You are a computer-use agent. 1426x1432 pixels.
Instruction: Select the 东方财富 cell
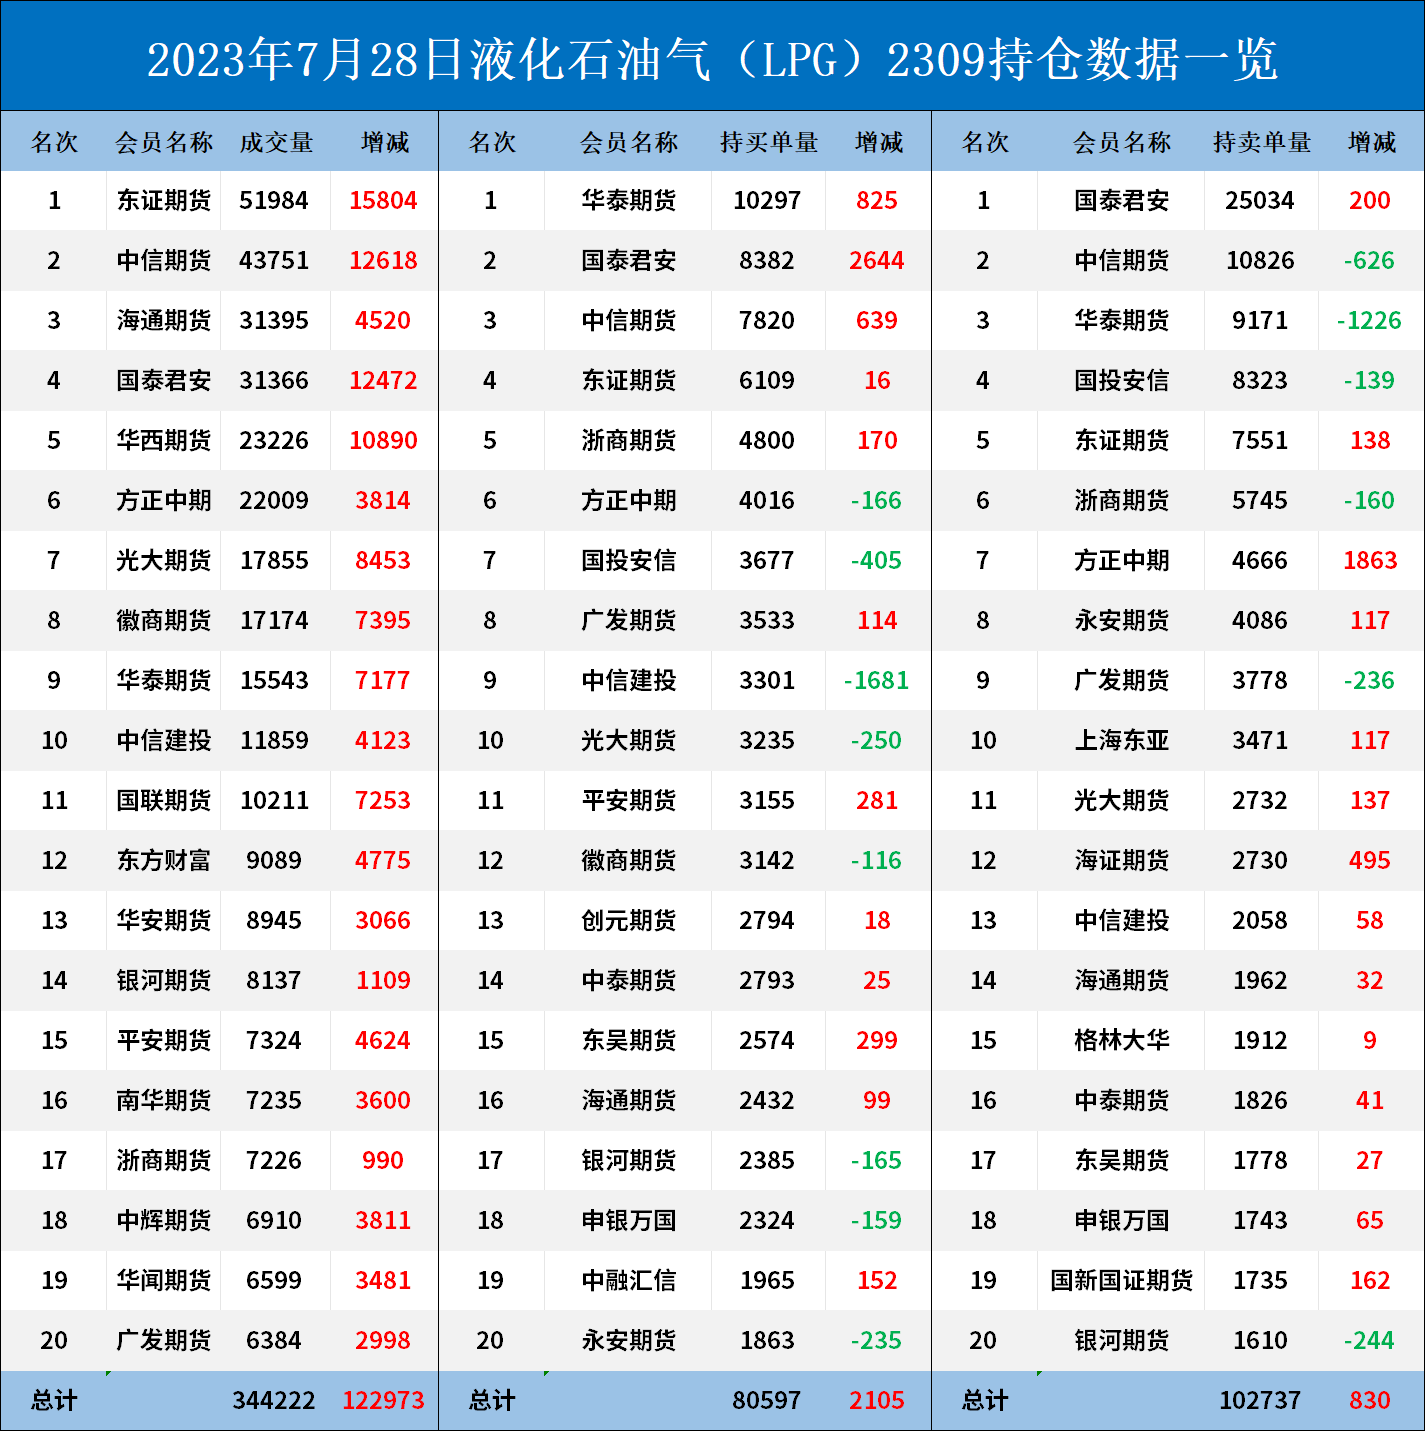pyautogui.click(x=164, y=861)
